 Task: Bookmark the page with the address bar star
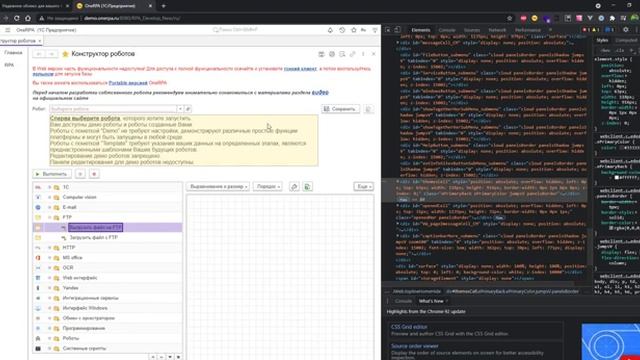click(509, 18)
